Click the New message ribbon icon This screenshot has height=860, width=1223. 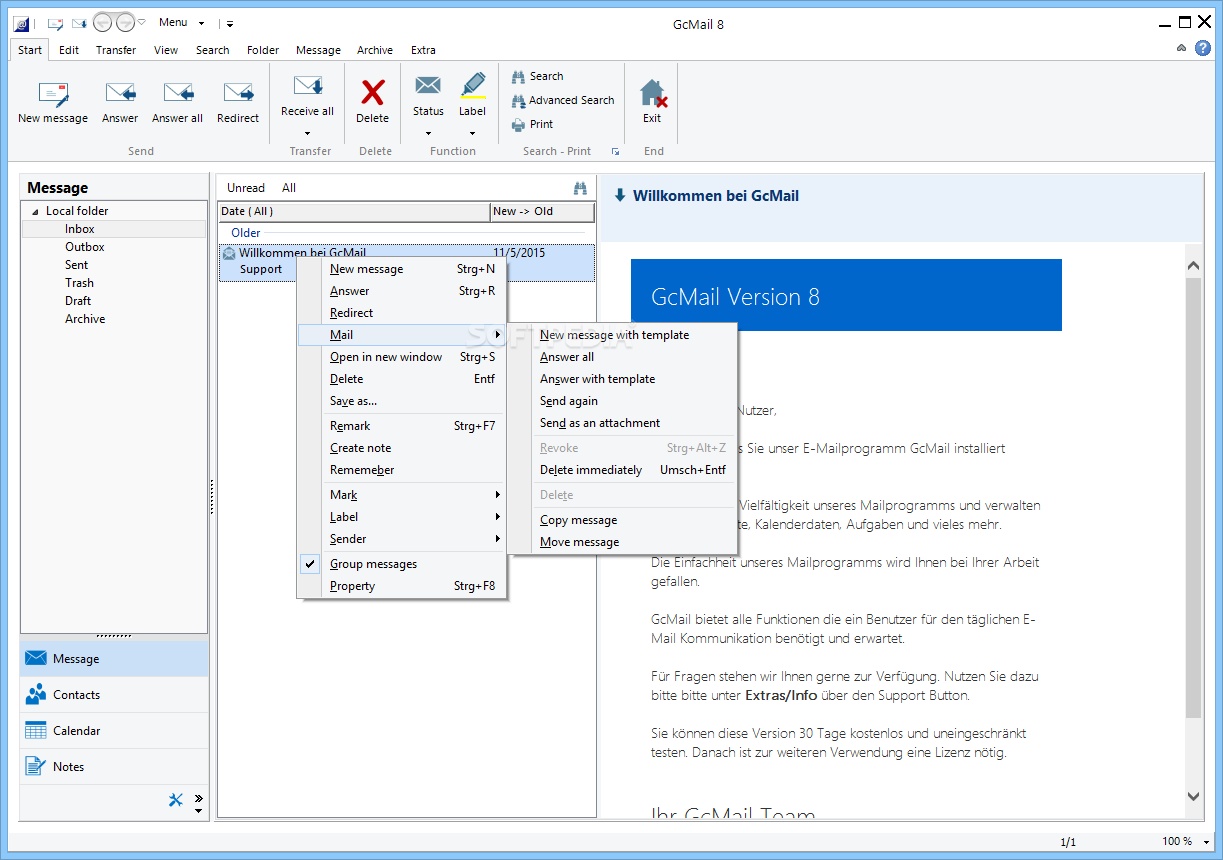coord(53,93)
